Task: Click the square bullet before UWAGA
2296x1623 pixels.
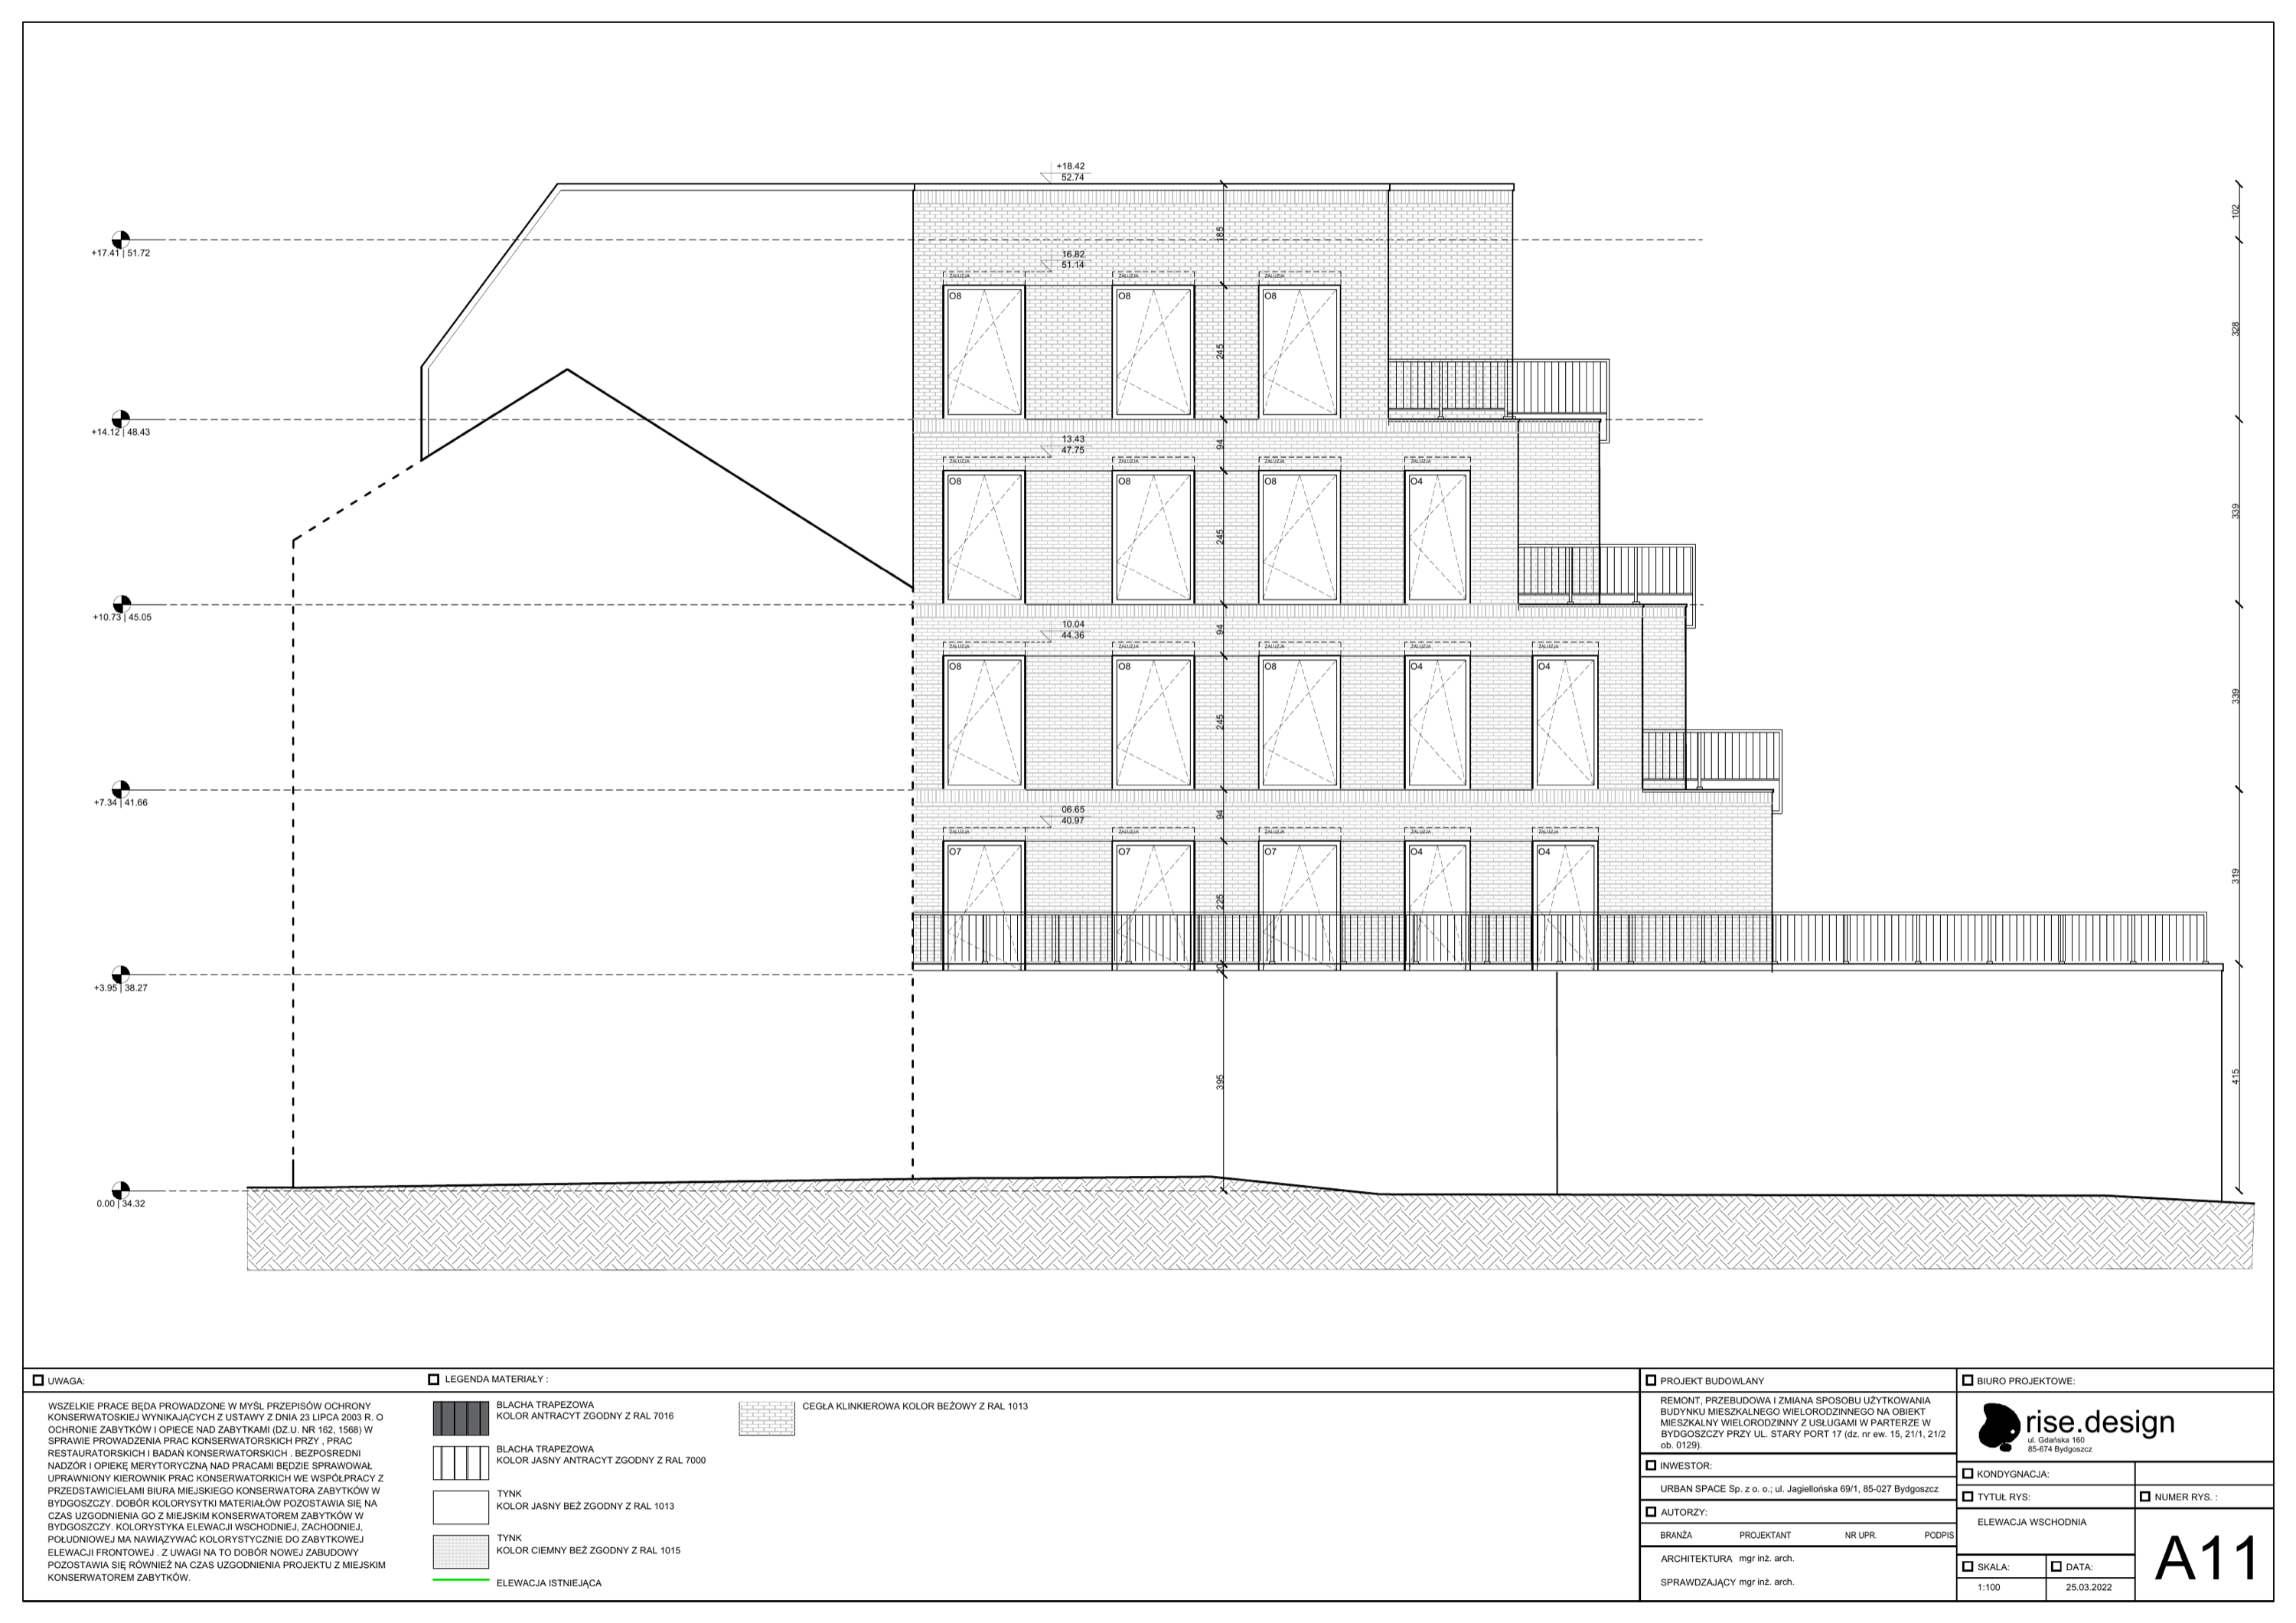Action: click(x=38, y=1380)
